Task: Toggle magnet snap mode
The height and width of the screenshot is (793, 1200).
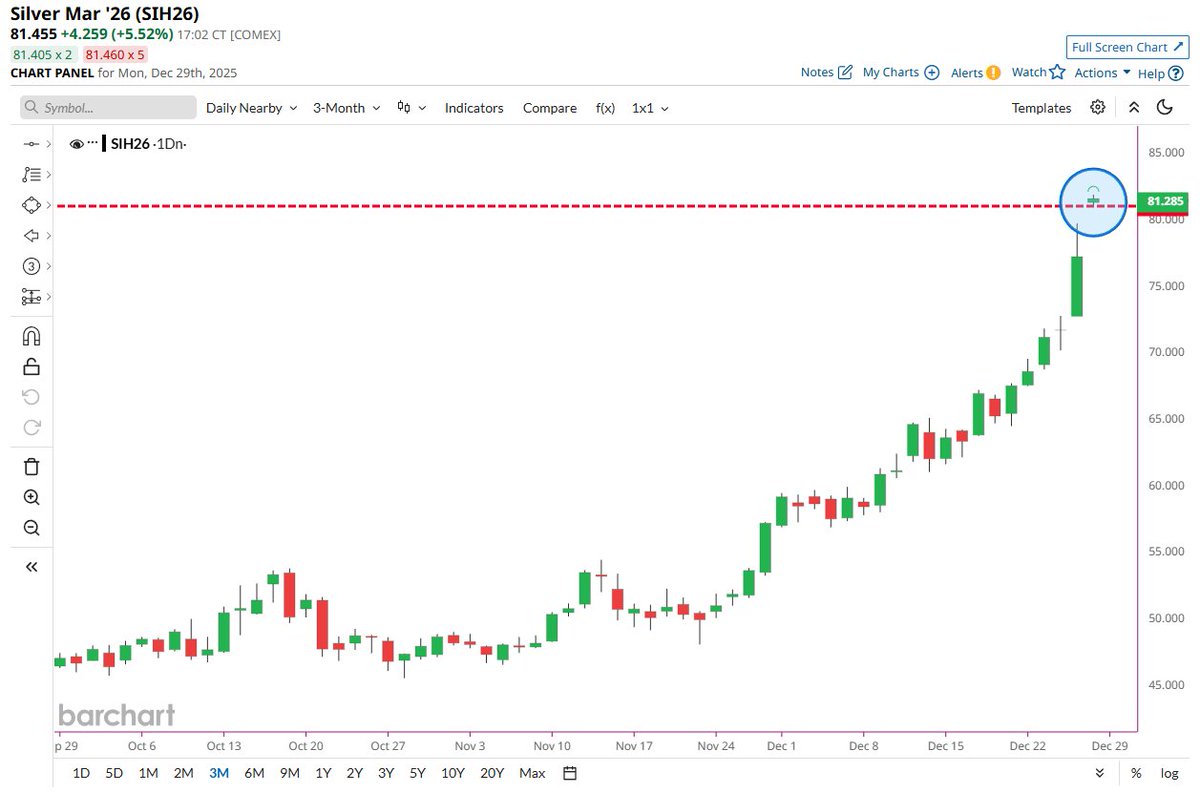Action: (31, 335)
